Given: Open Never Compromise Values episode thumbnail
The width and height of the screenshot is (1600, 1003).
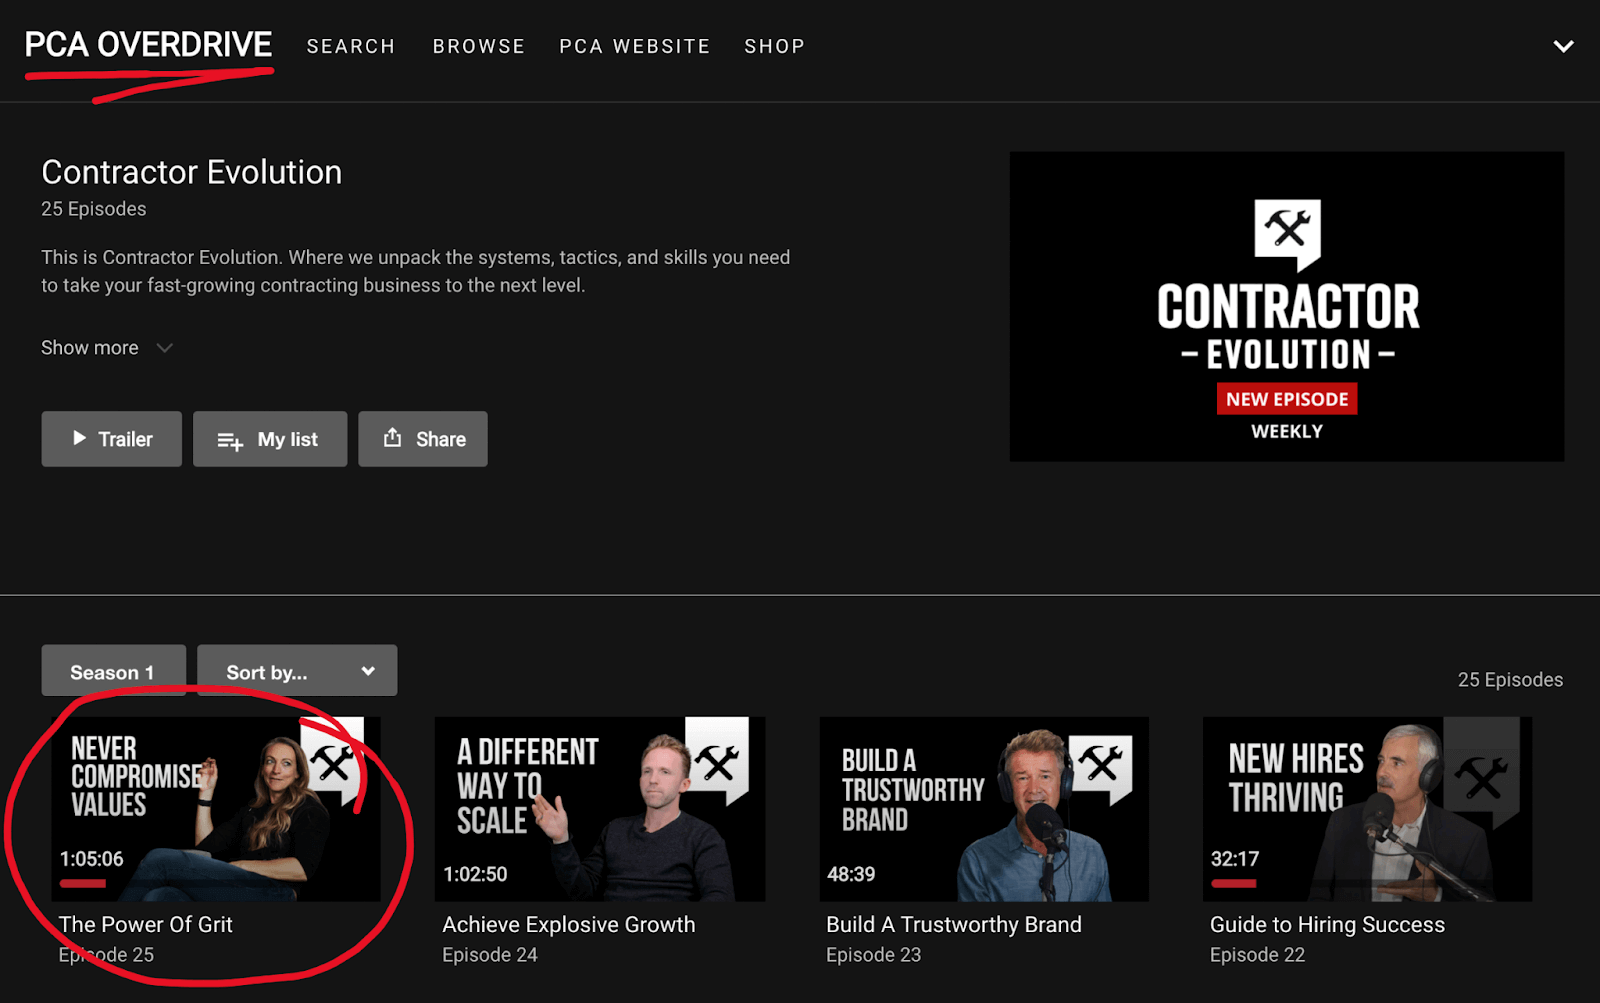Looking at the screenshot, I should [x=216, y=809].
